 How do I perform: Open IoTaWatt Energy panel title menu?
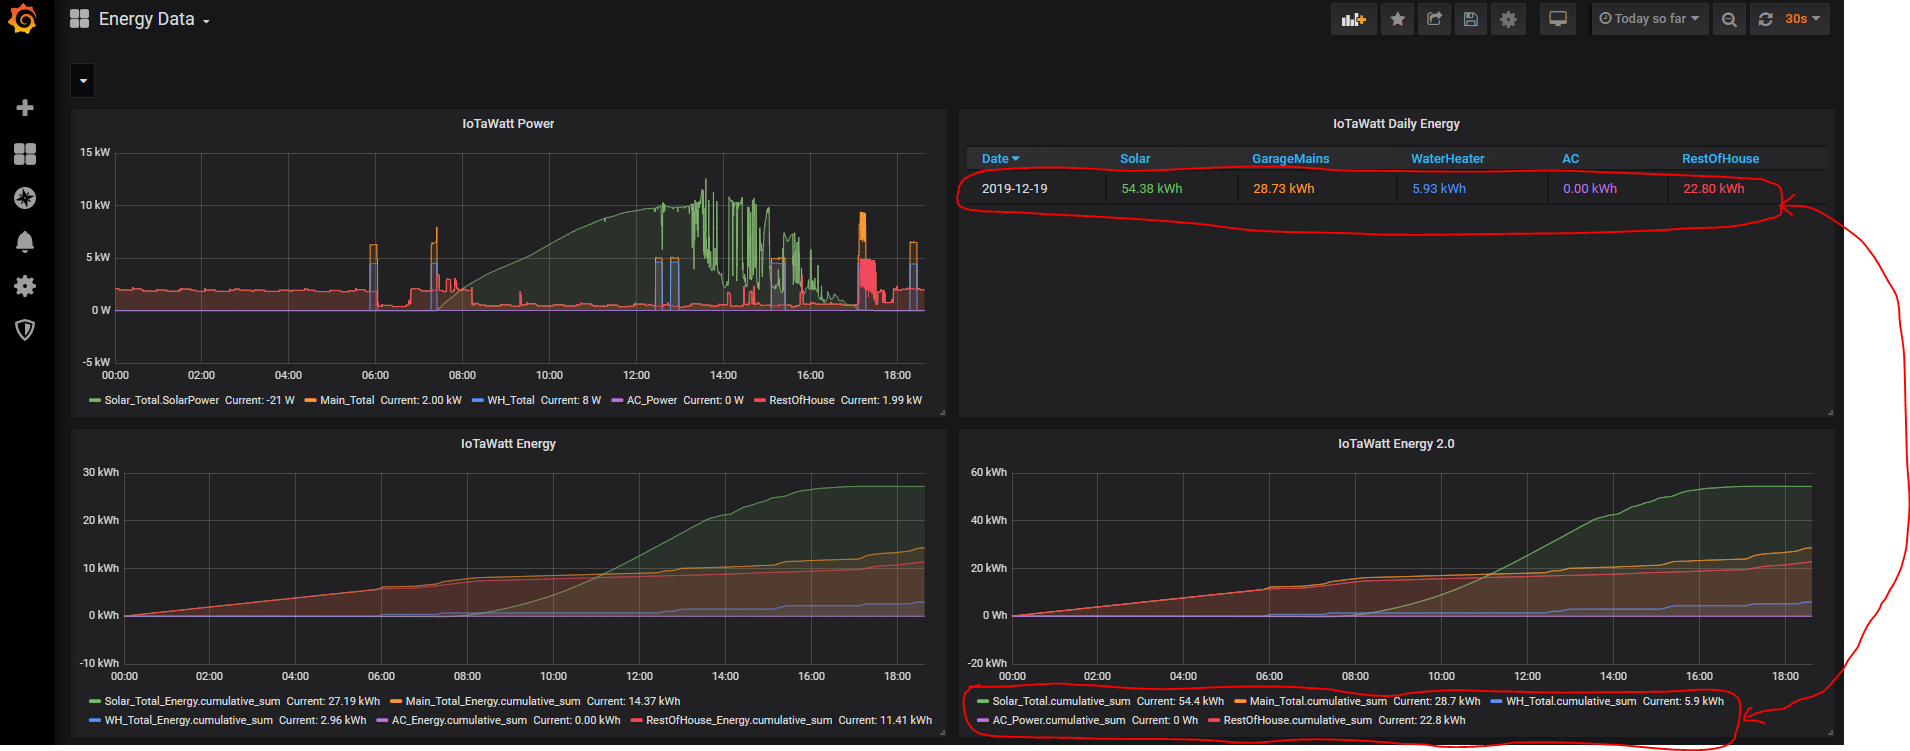coord(508,444)
